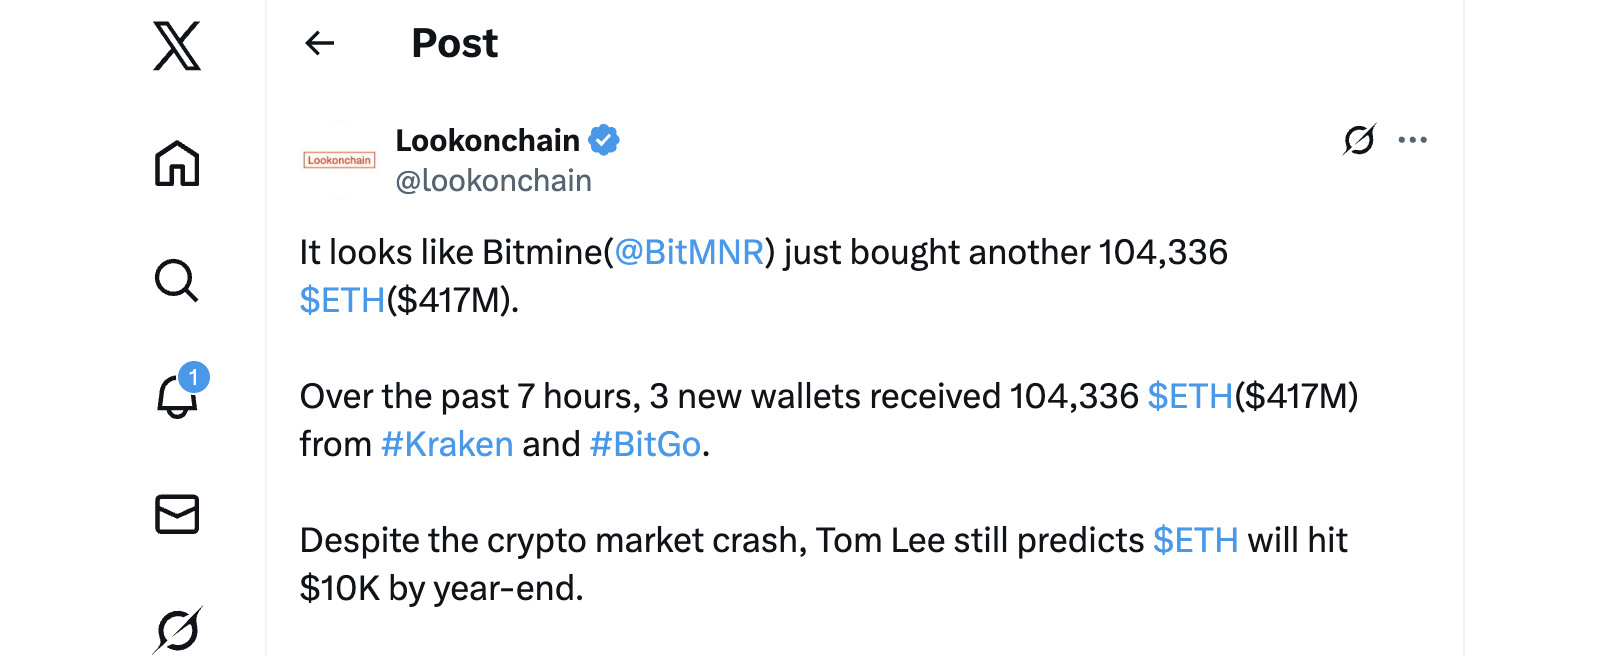The height and width of the screenshot is (656, 1612).
Task: Open the post's three-dot More menu
Action: tap(1412, 140)
